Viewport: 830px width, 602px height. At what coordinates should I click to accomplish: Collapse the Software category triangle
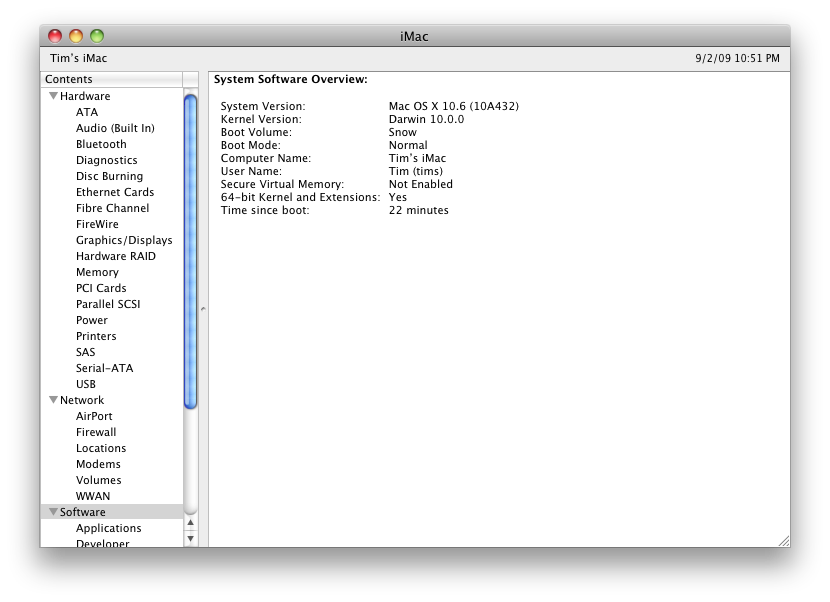pos(53,512)
